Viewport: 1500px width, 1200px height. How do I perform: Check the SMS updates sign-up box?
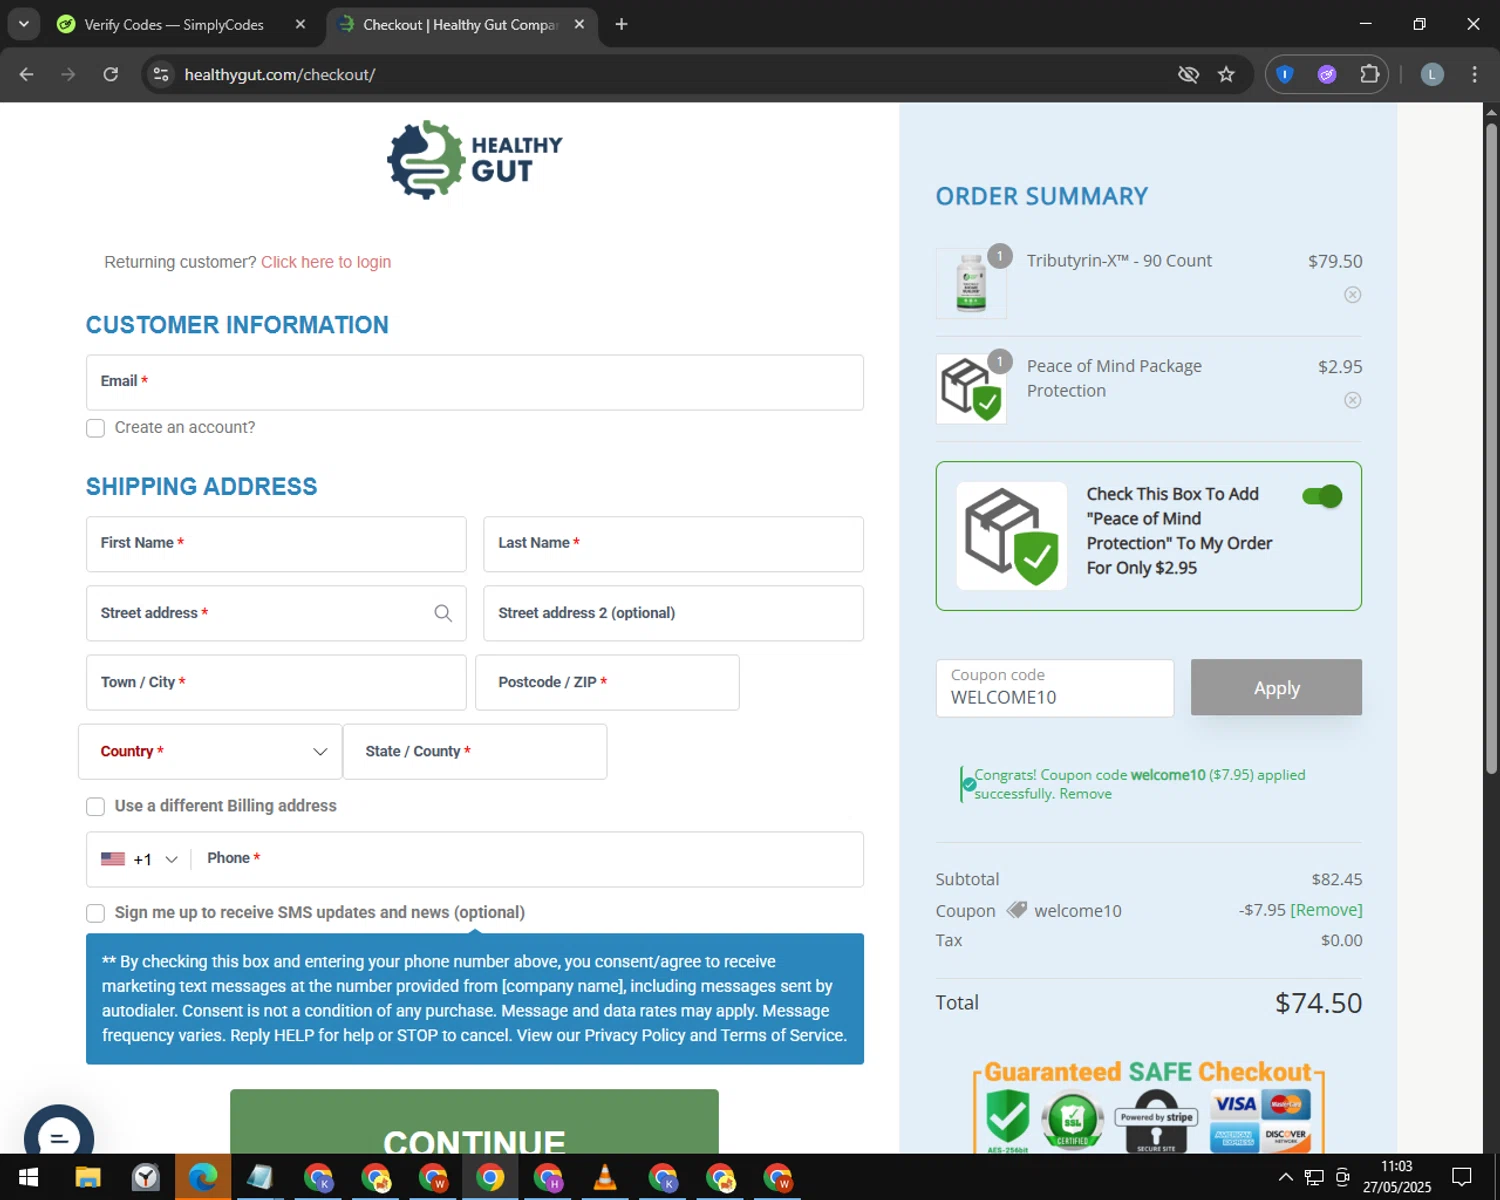[96, 913]
